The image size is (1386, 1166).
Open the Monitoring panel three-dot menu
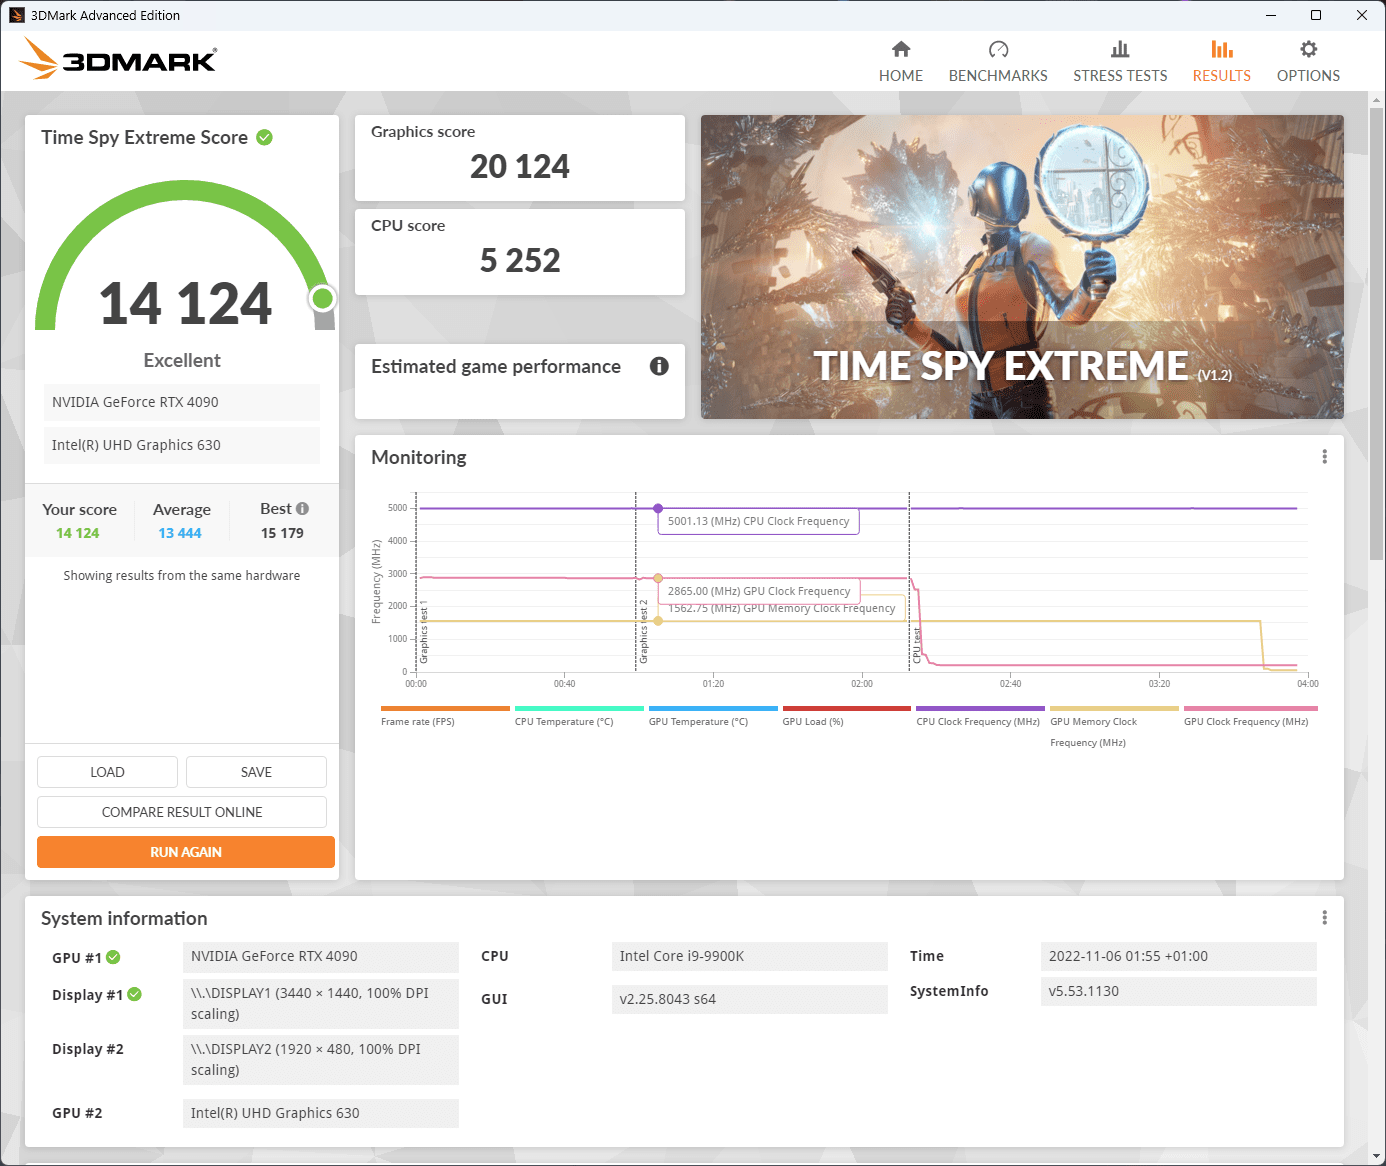tap(1324, 457)
